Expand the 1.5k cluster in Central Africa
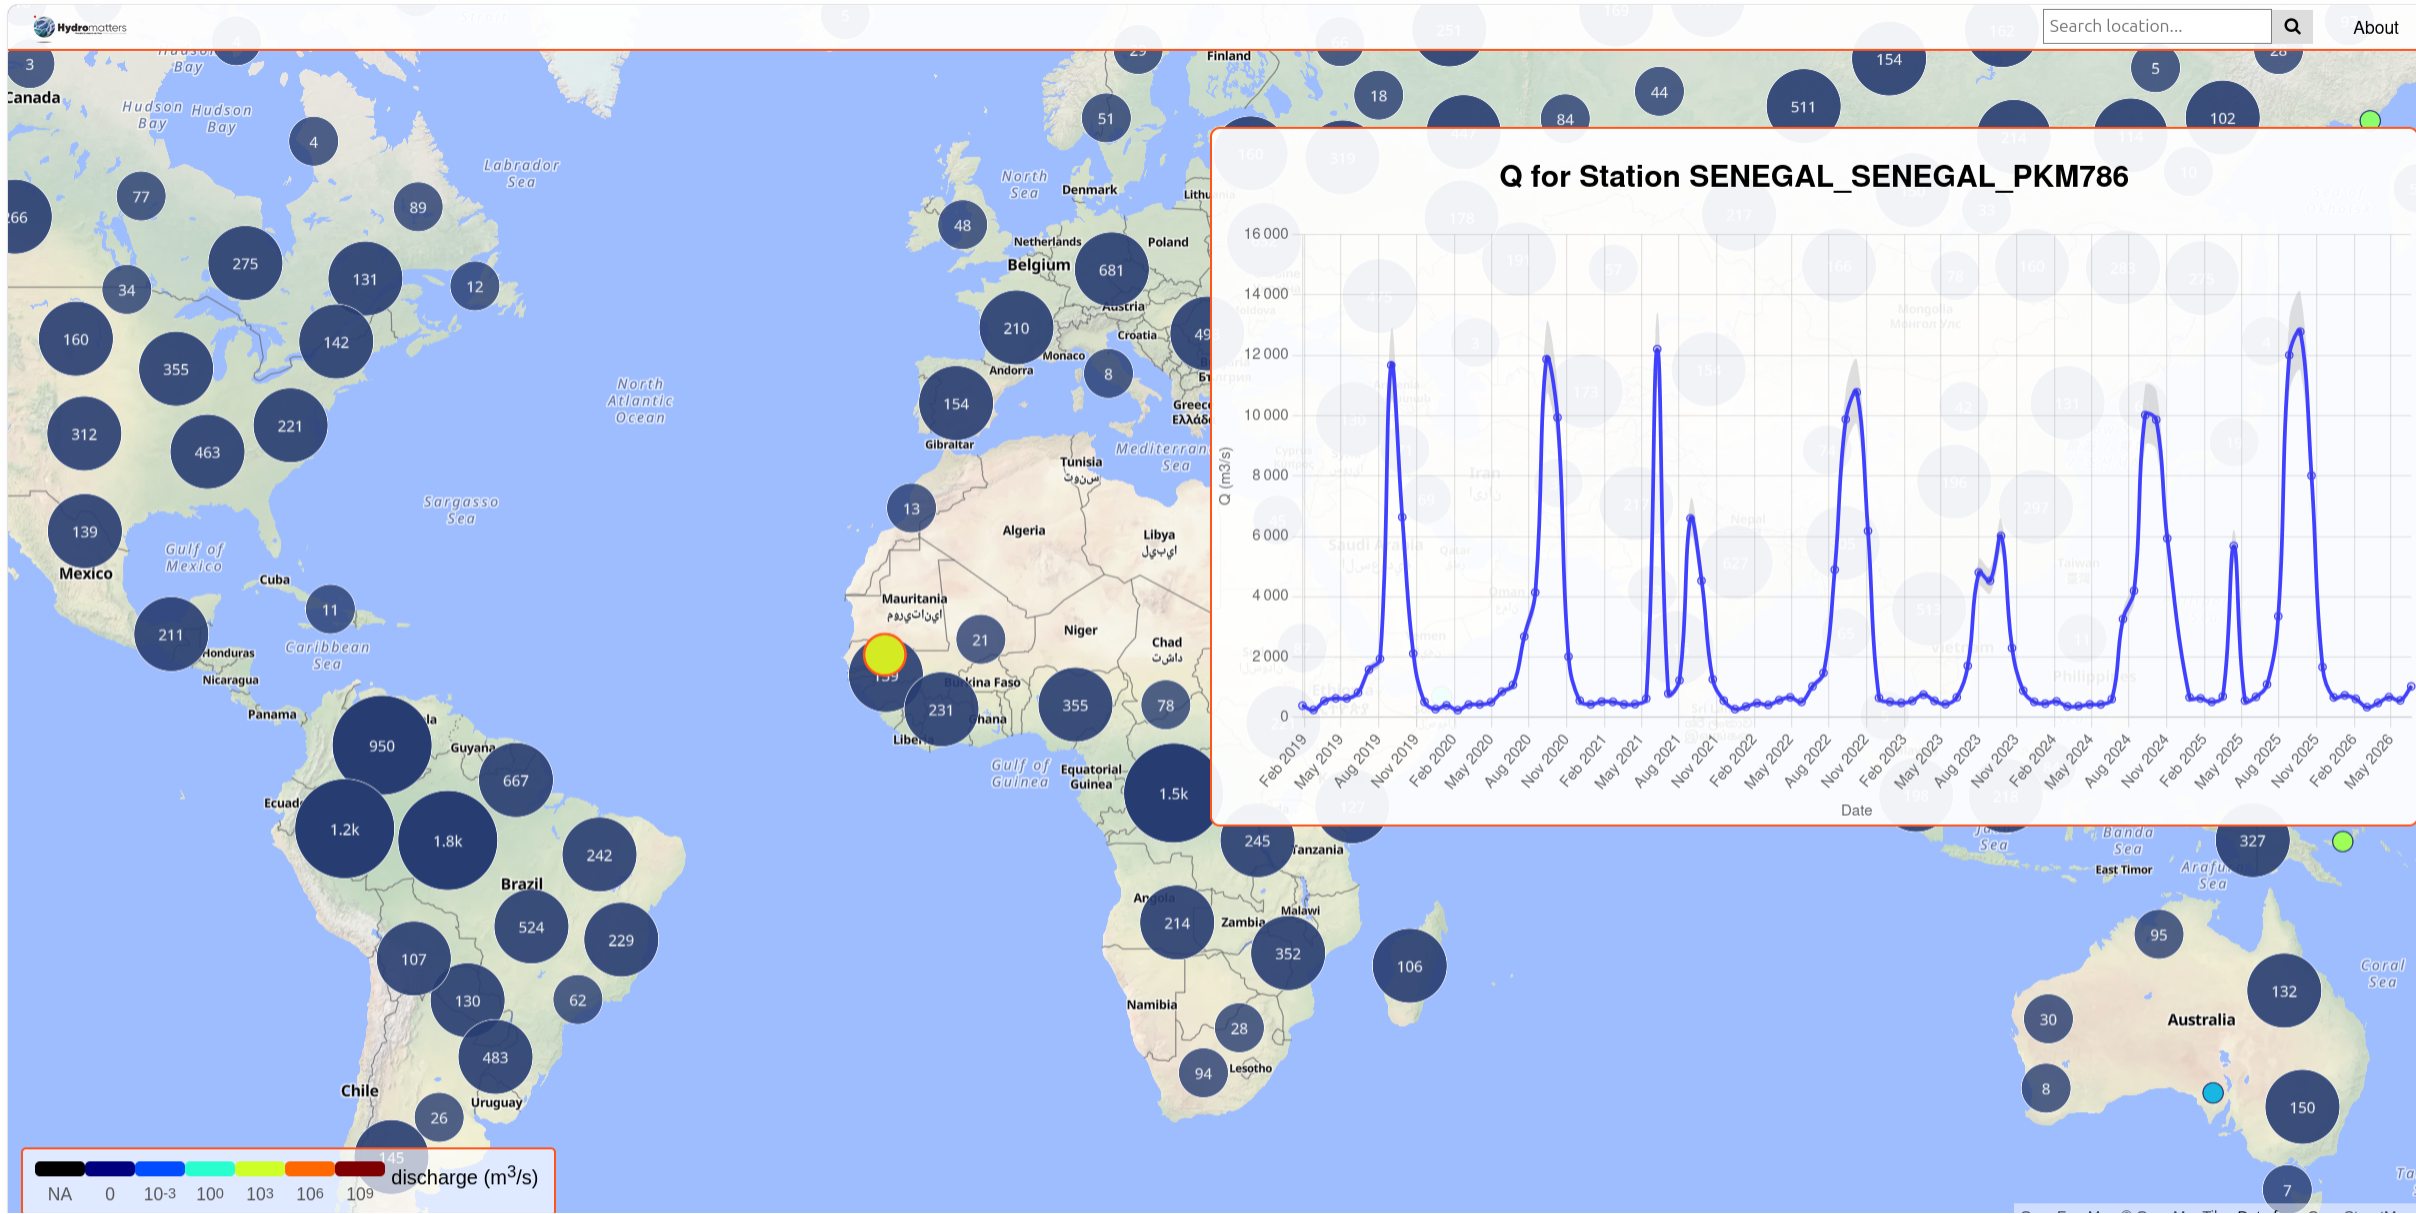The height and width of the screenshot is (1214, 2416). [1173, 793]
